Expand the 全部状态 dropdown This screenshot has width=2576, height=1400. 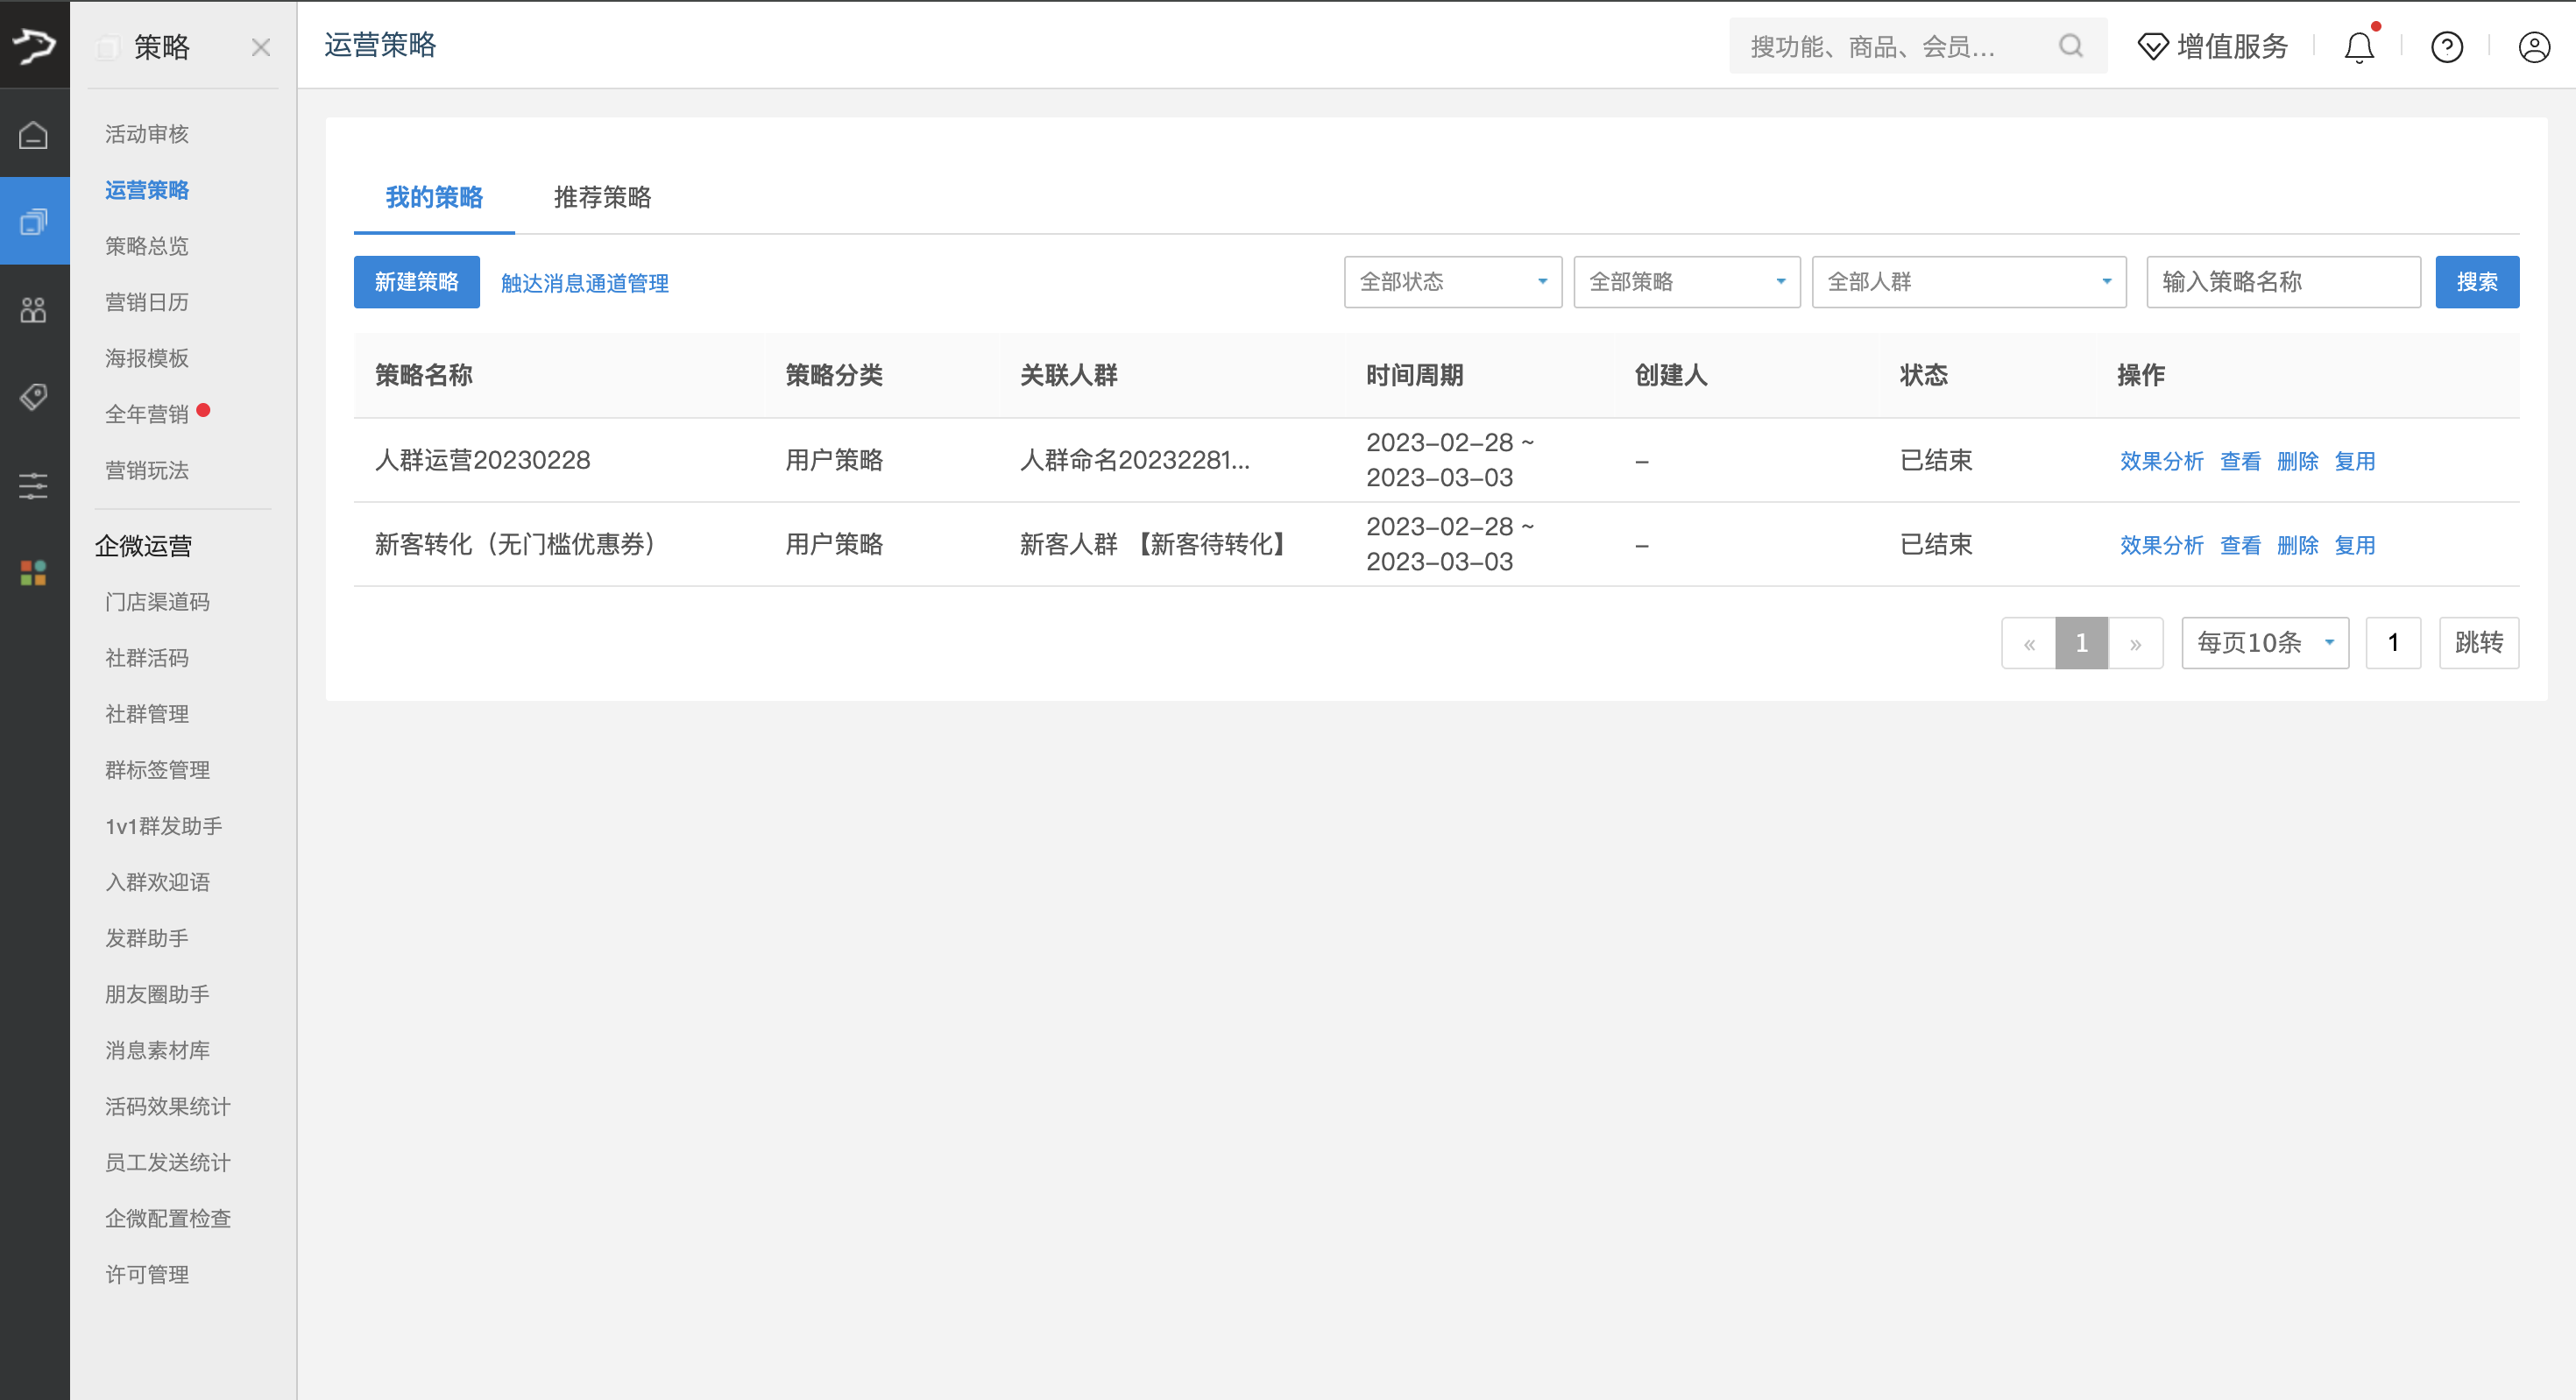tap(1453, 282)
